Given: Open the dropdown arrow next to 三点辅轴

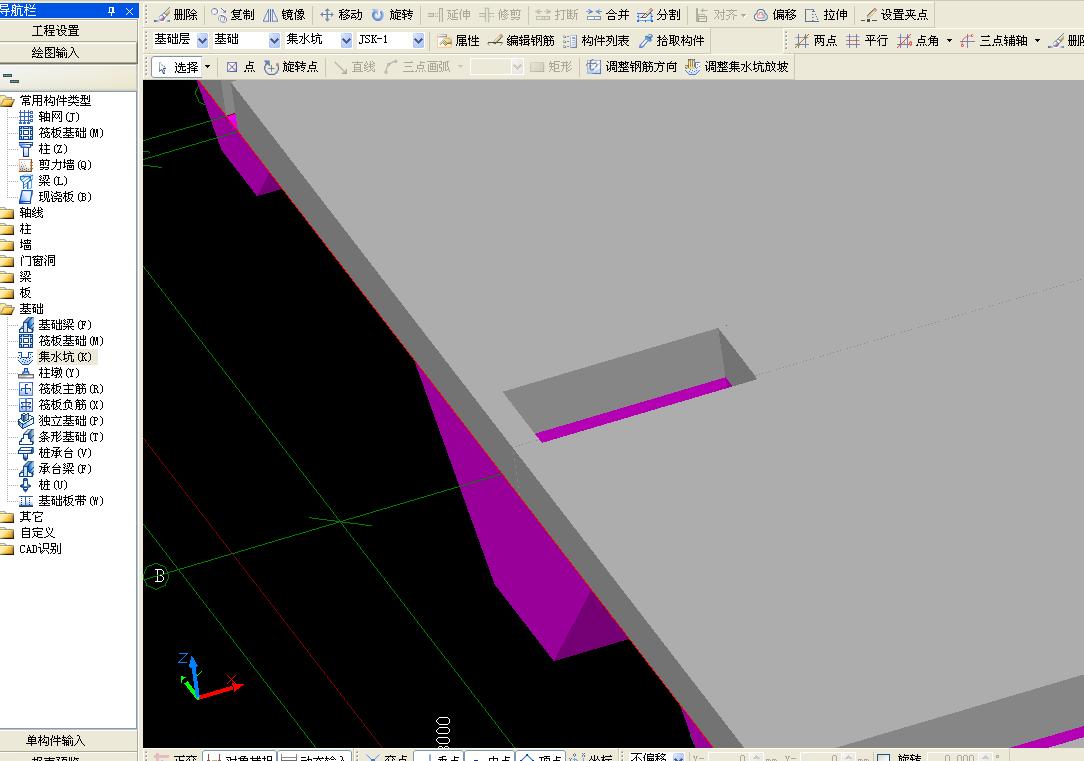Looking at the screenshot, I should tap(1037, 41).
